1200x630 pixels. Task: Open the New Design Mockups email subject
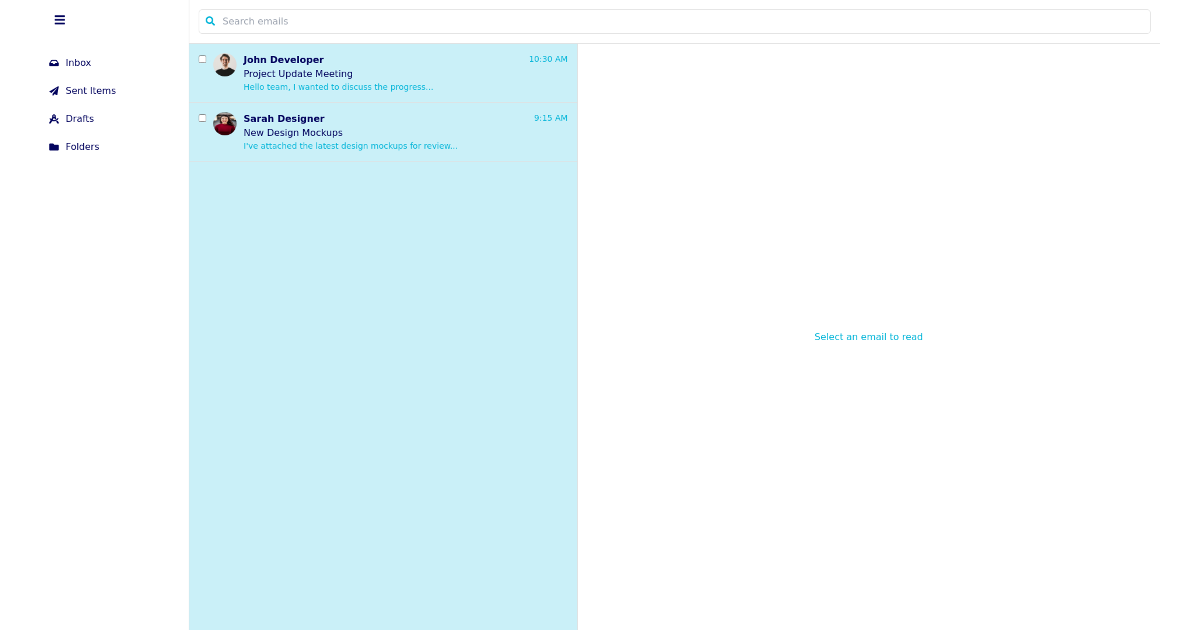click(x=293, y=133)
